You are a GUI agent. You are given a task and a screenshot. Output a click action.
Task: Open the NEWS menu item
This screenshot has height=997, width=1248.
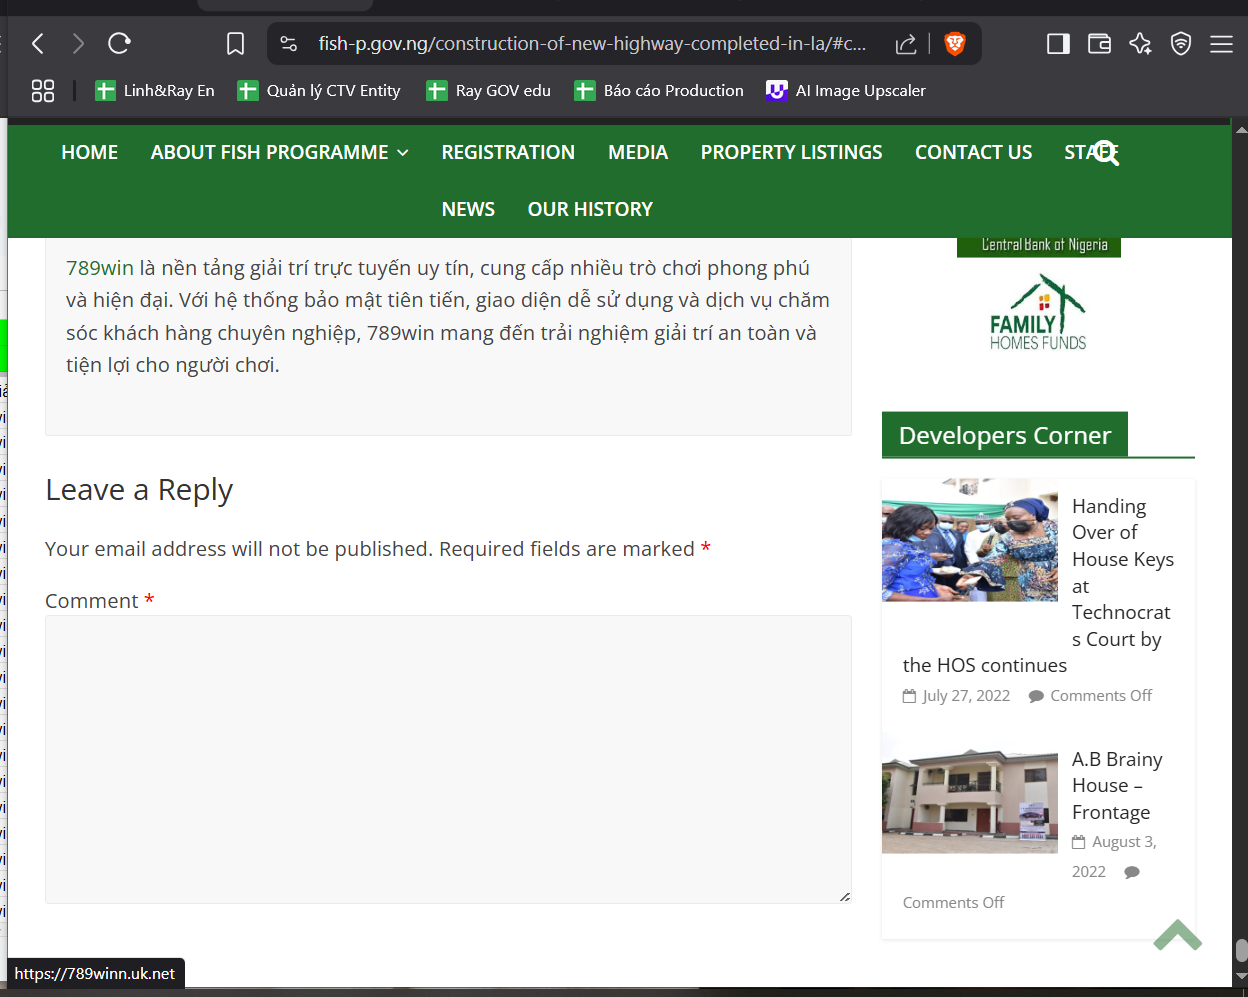point(468,209)
